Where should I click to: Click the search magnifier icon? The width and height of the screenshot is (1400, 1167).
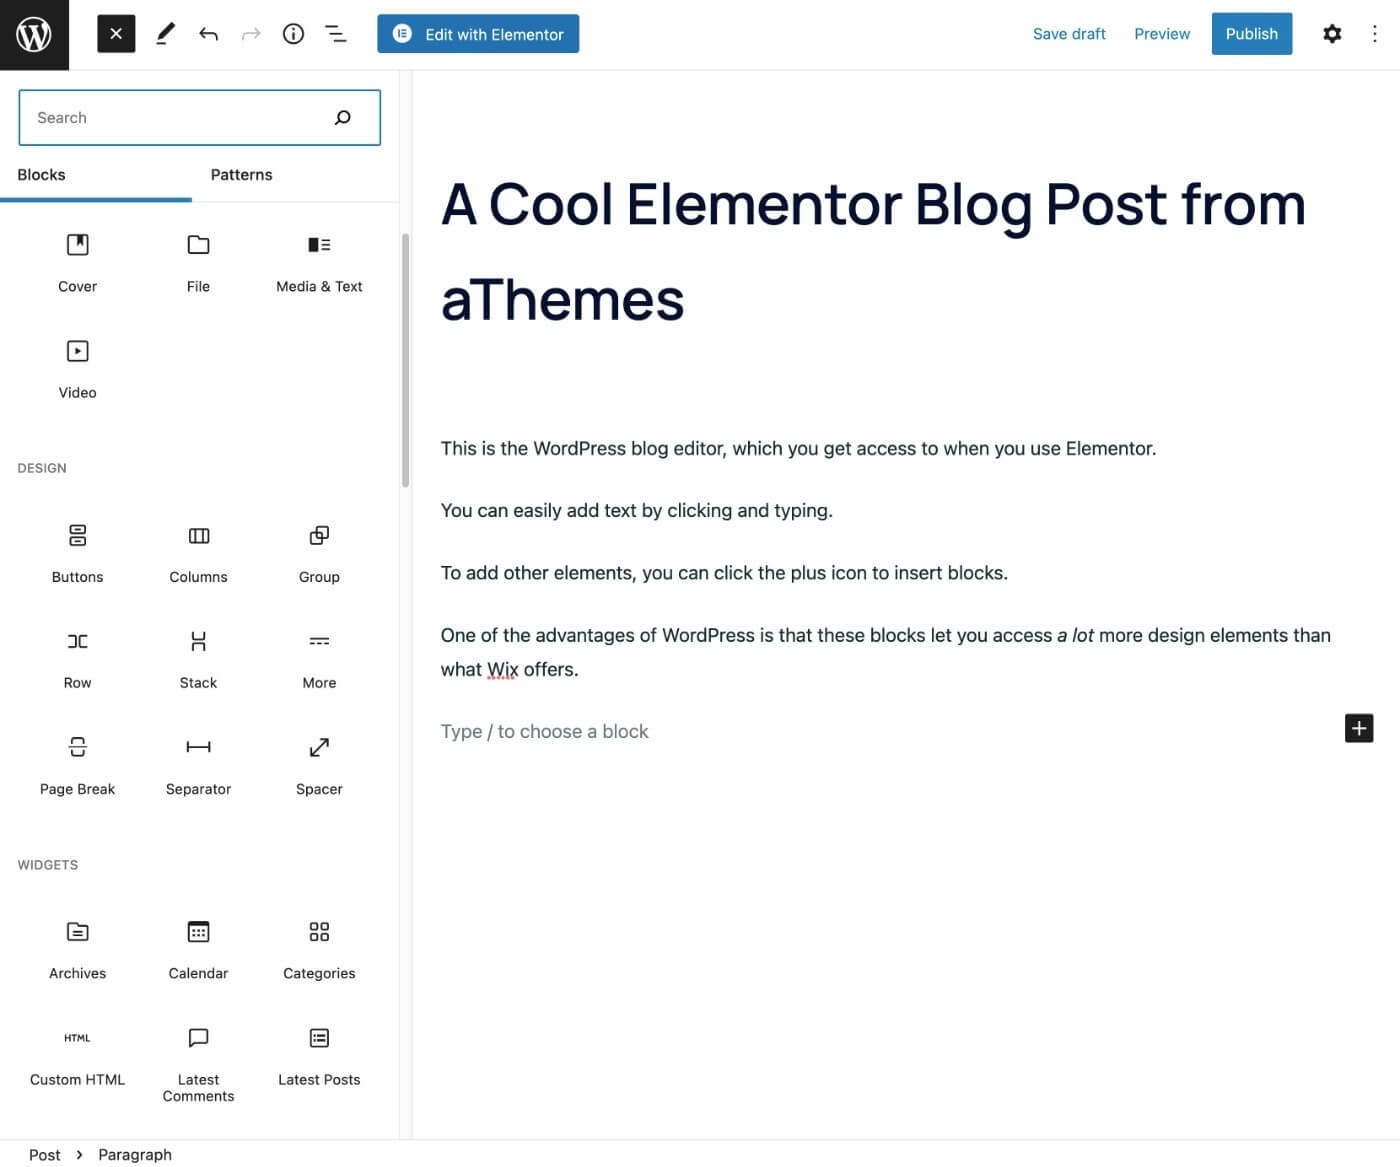point(343,117)
